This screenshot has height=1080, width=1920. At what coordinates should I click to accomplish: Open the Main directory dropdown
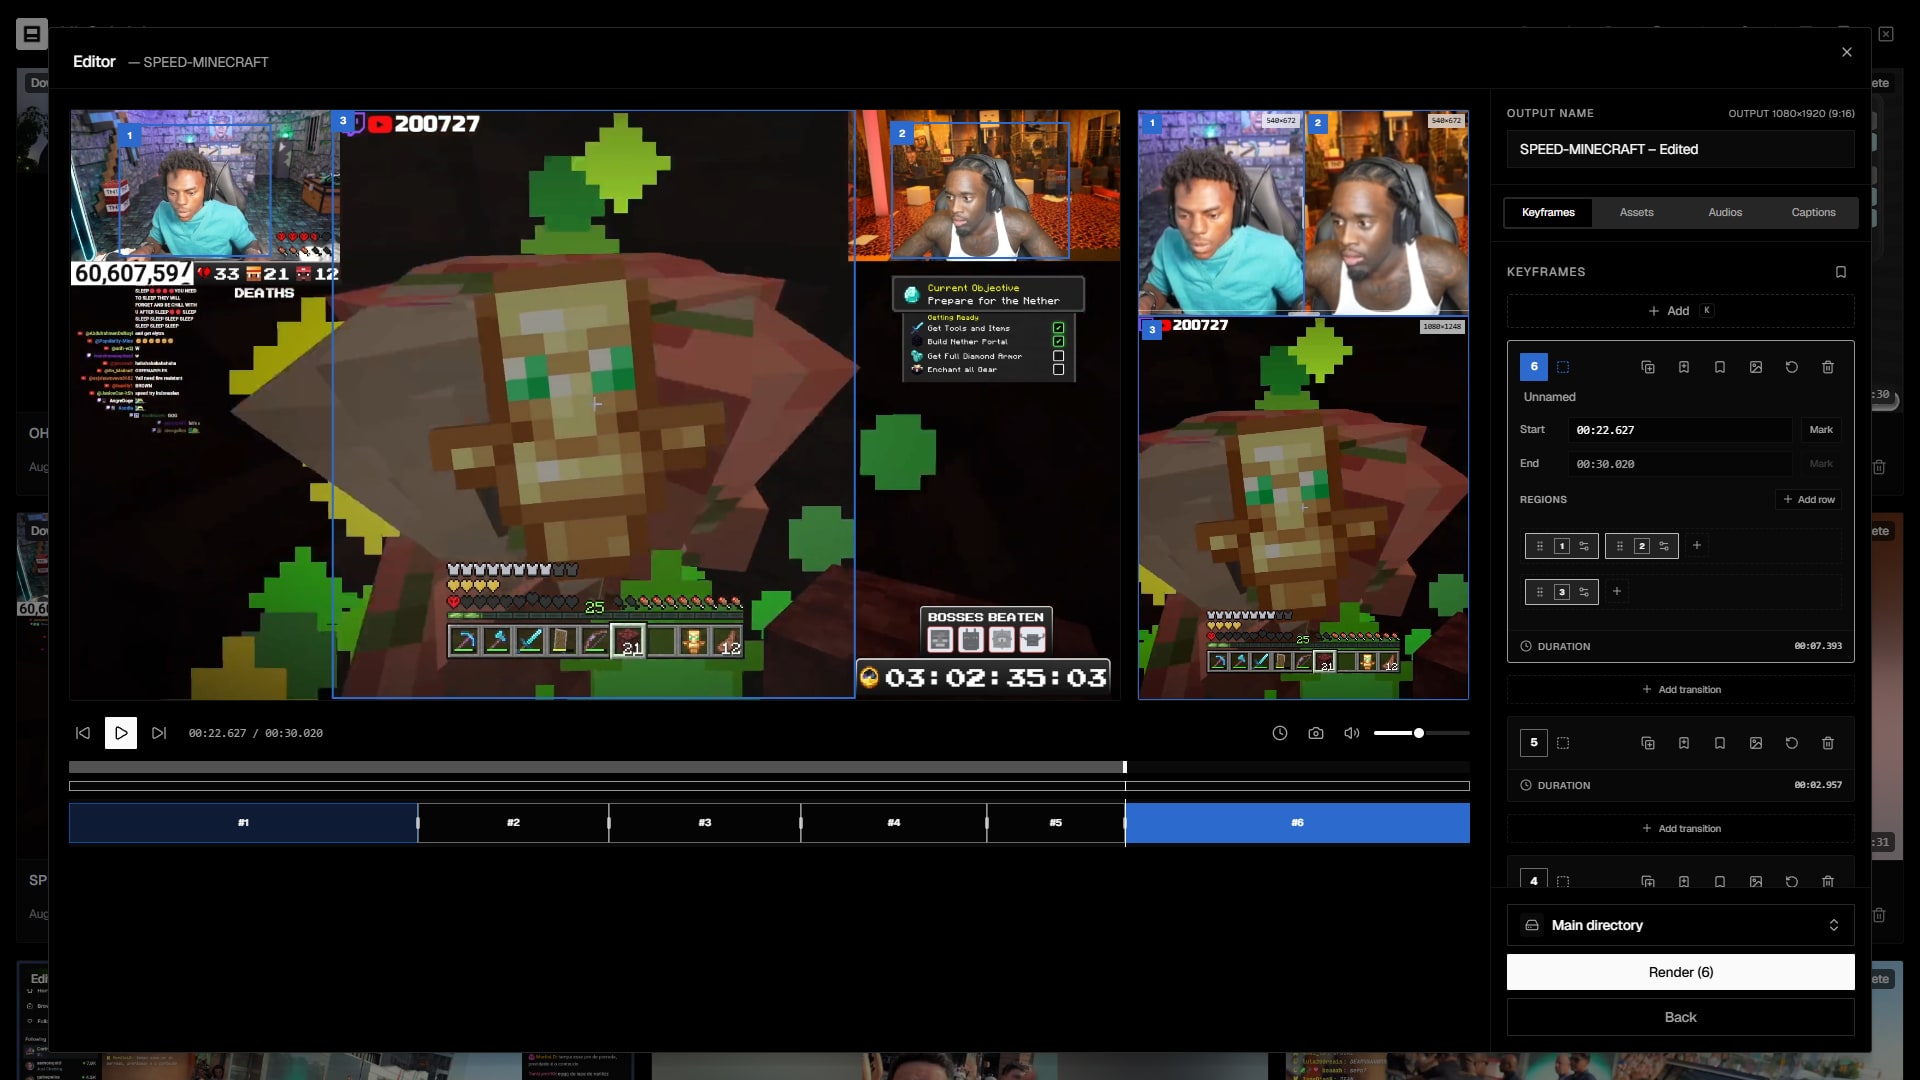tap(1680, 925)
